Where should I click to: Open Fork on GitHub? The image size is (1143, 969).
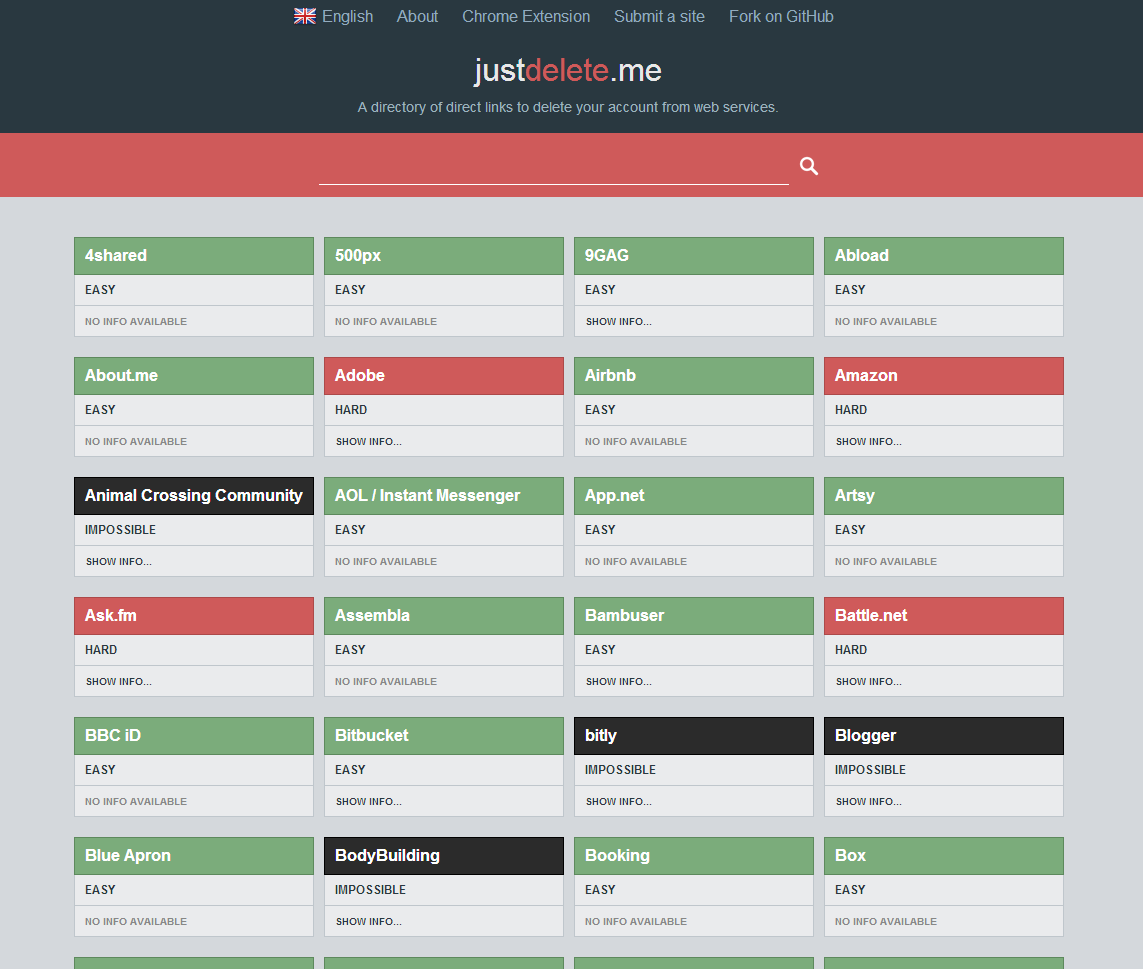click(781, 16)
